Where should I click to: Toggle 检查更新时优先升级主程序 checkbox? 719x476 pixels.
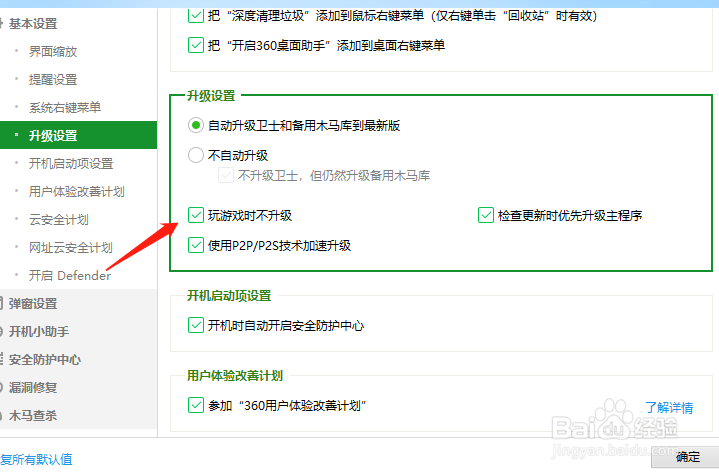click(x=486, y=215)
